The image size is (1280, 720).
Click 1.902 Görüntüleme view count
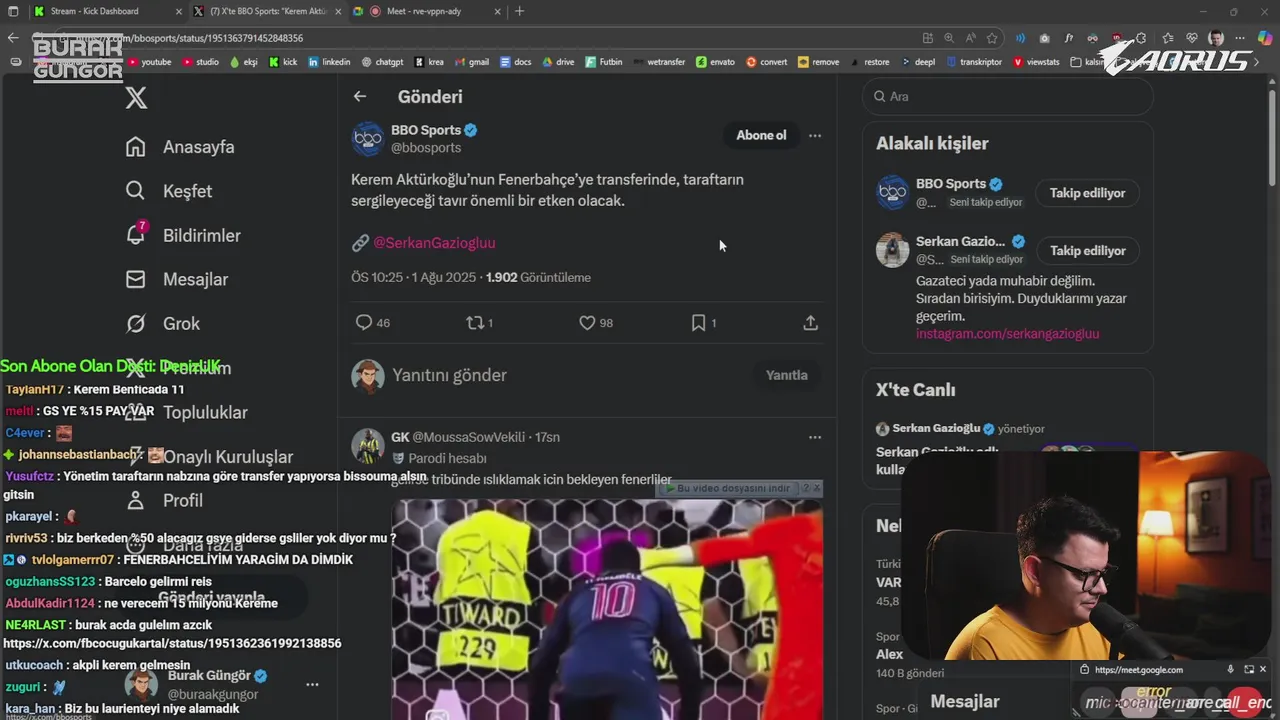pyautogui.click(x=538, y=277)
